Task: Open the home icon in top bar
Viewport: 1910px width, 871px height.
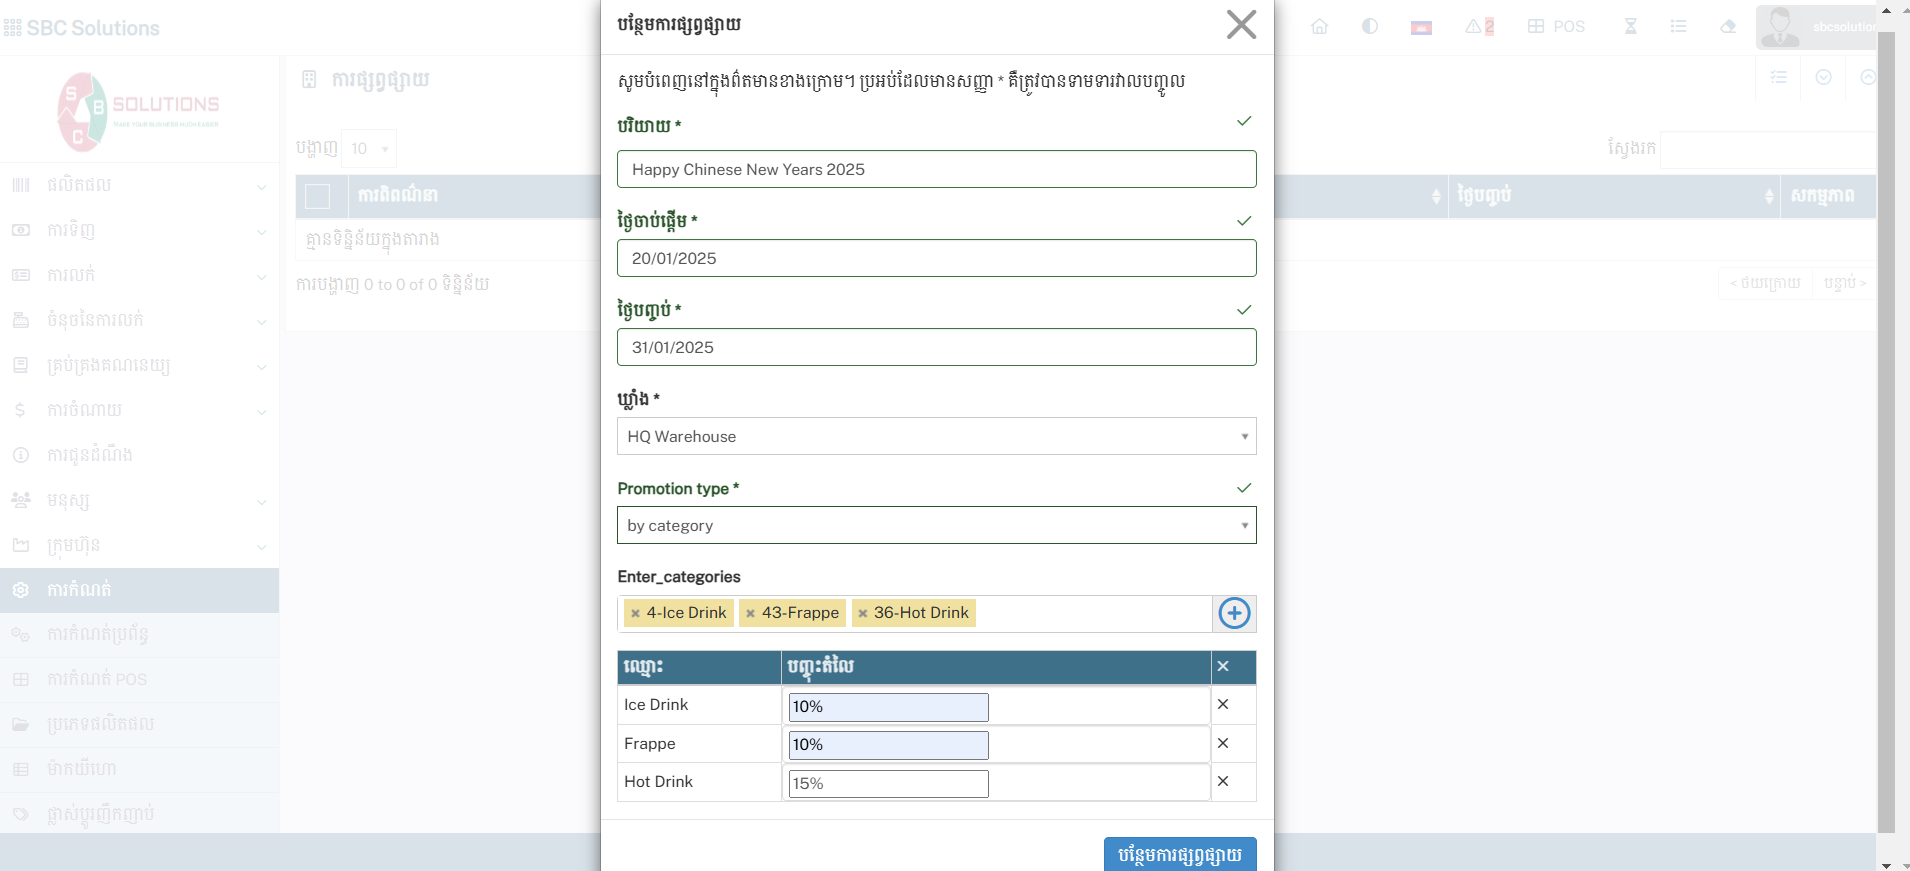Action: click(1319, 27)
